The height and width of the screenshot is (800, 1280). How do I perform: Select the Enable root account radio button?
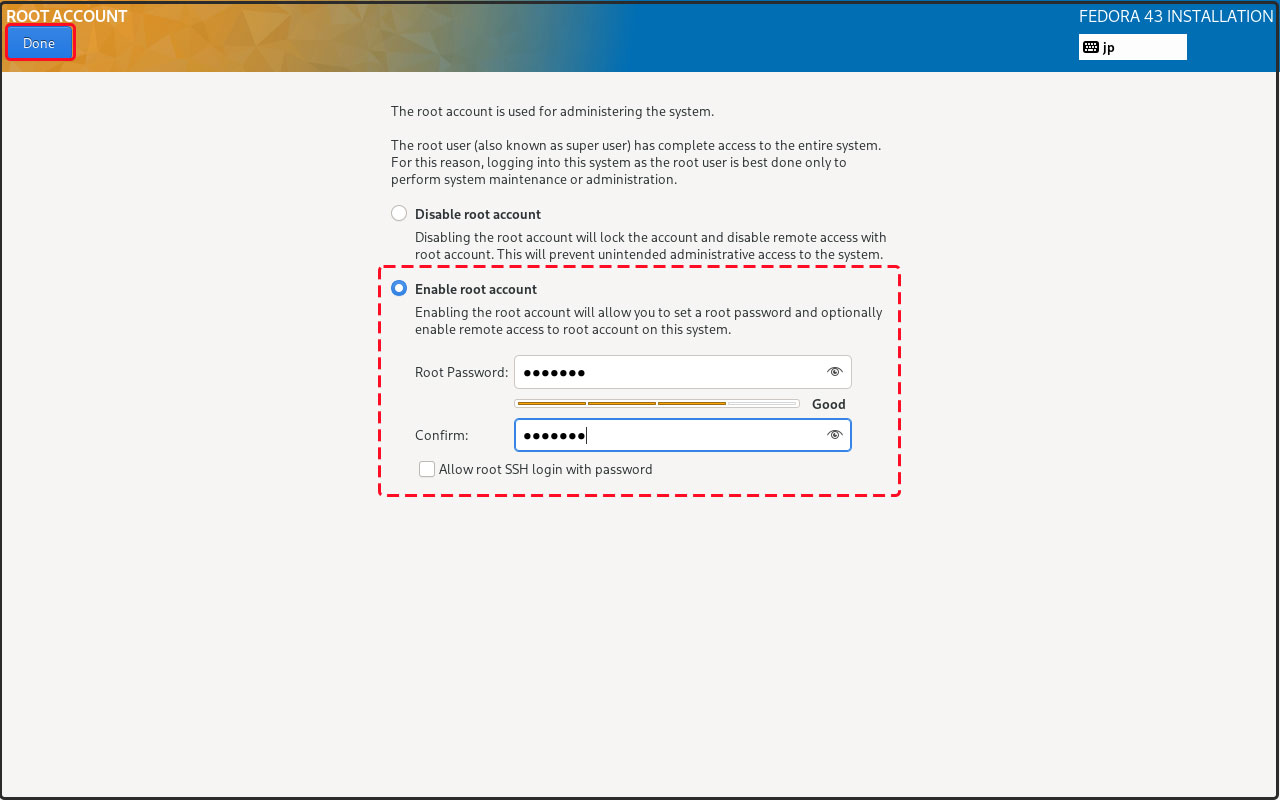tap(399, 289)
